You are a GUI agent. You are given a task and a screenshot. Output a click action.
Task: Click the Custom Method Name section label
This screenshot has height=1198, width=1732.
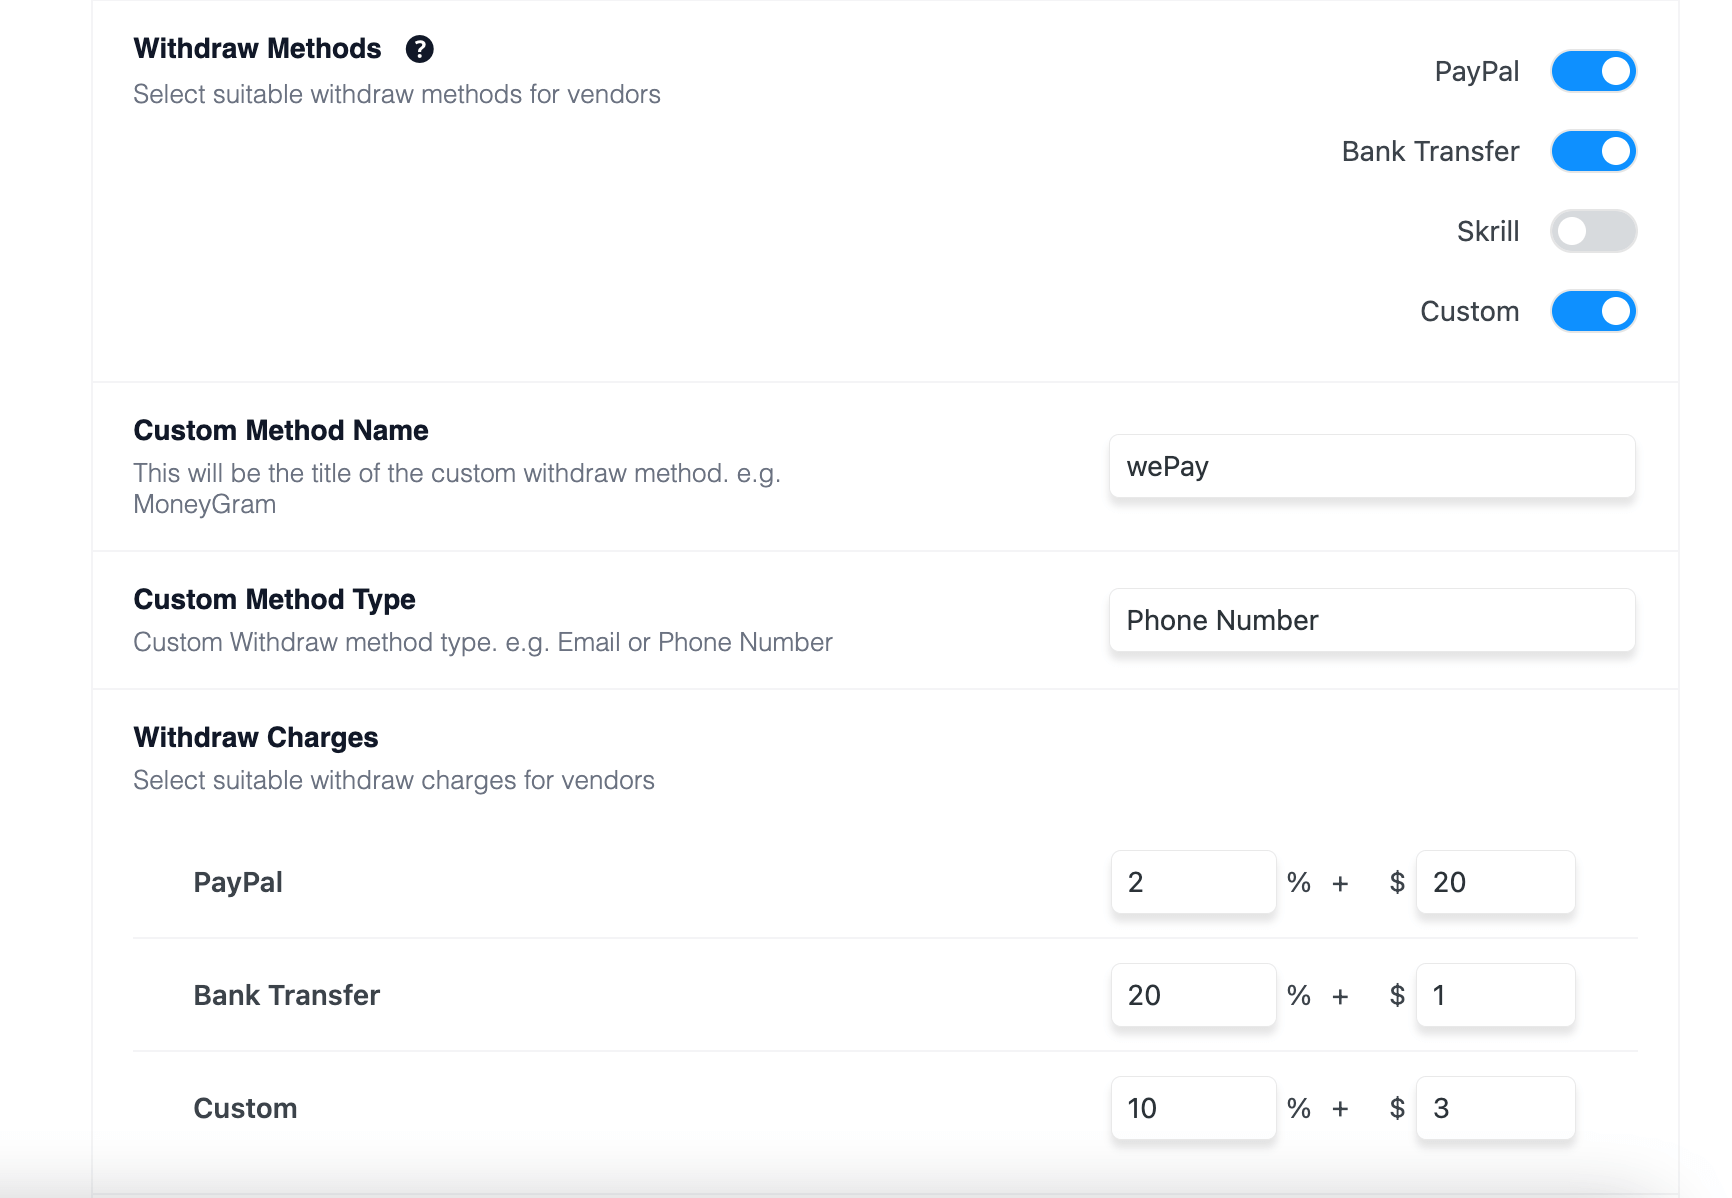[x=280, y=430]
